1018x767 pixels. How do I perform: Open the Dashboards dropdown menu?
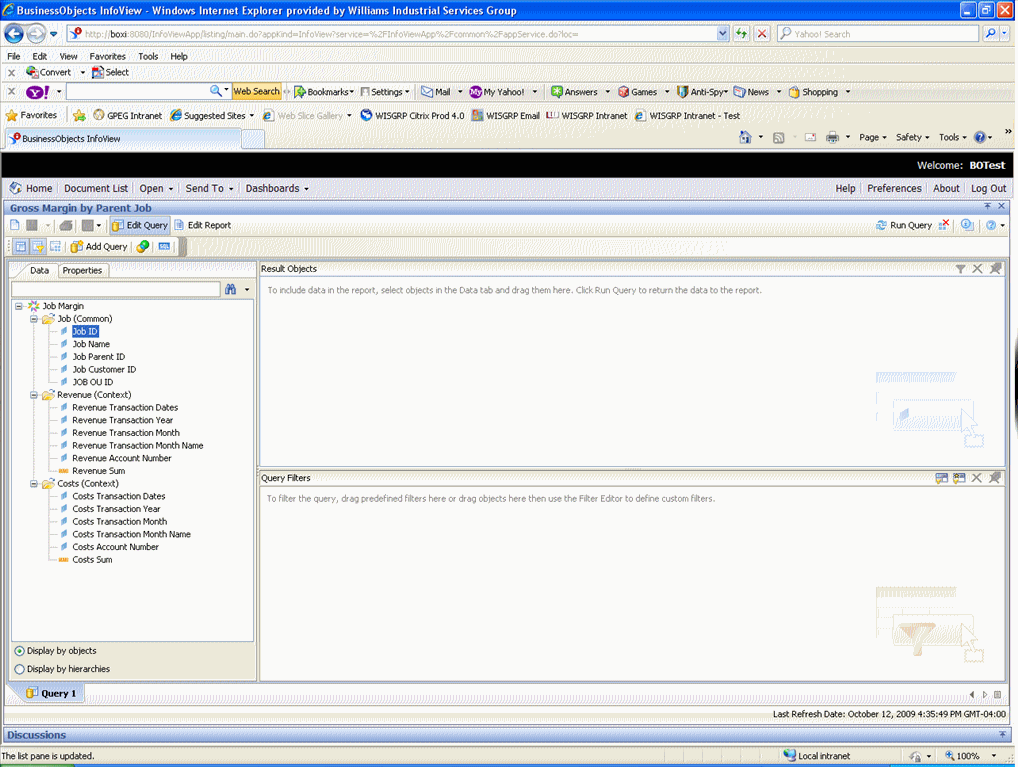click(x=277, y=188)
